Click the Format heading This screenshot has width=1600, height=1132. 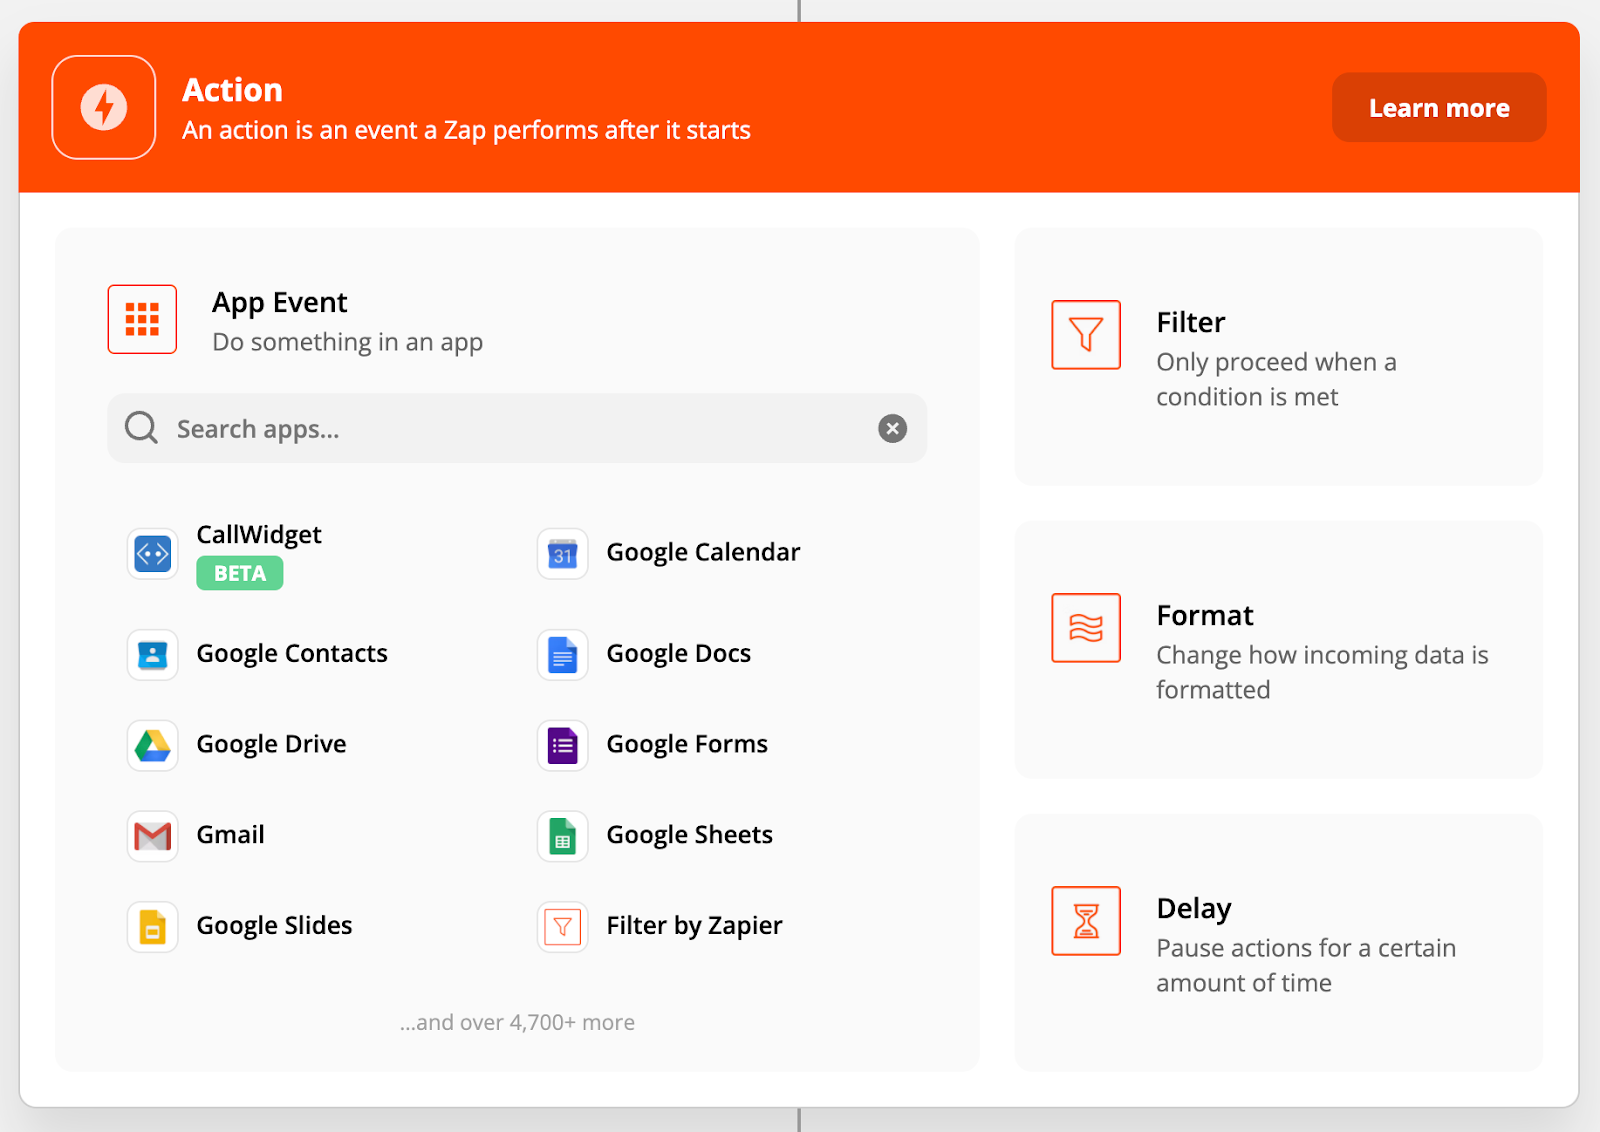tap(1205, 615)
